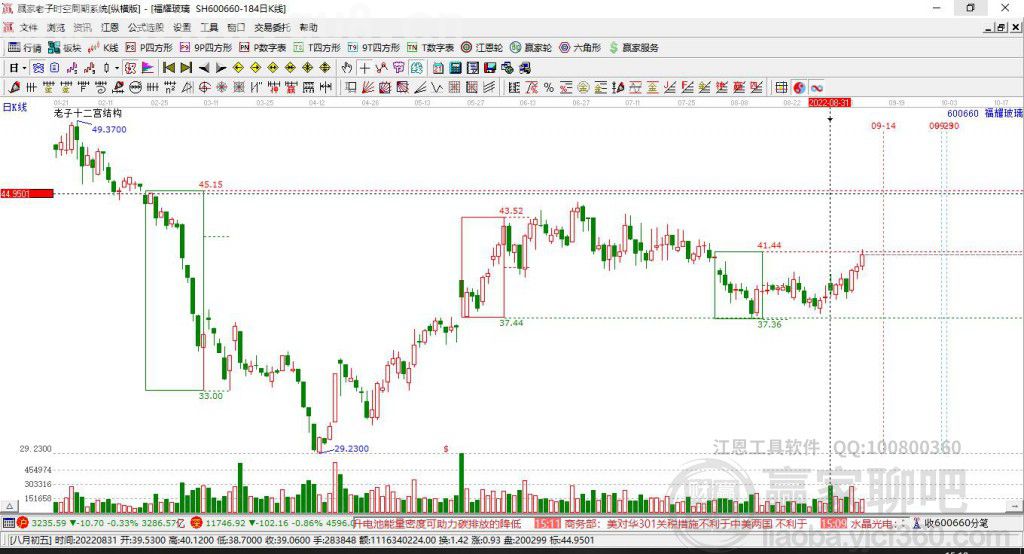Click the 600660 stock code
Screen dimensions: 1024x554
963,113
